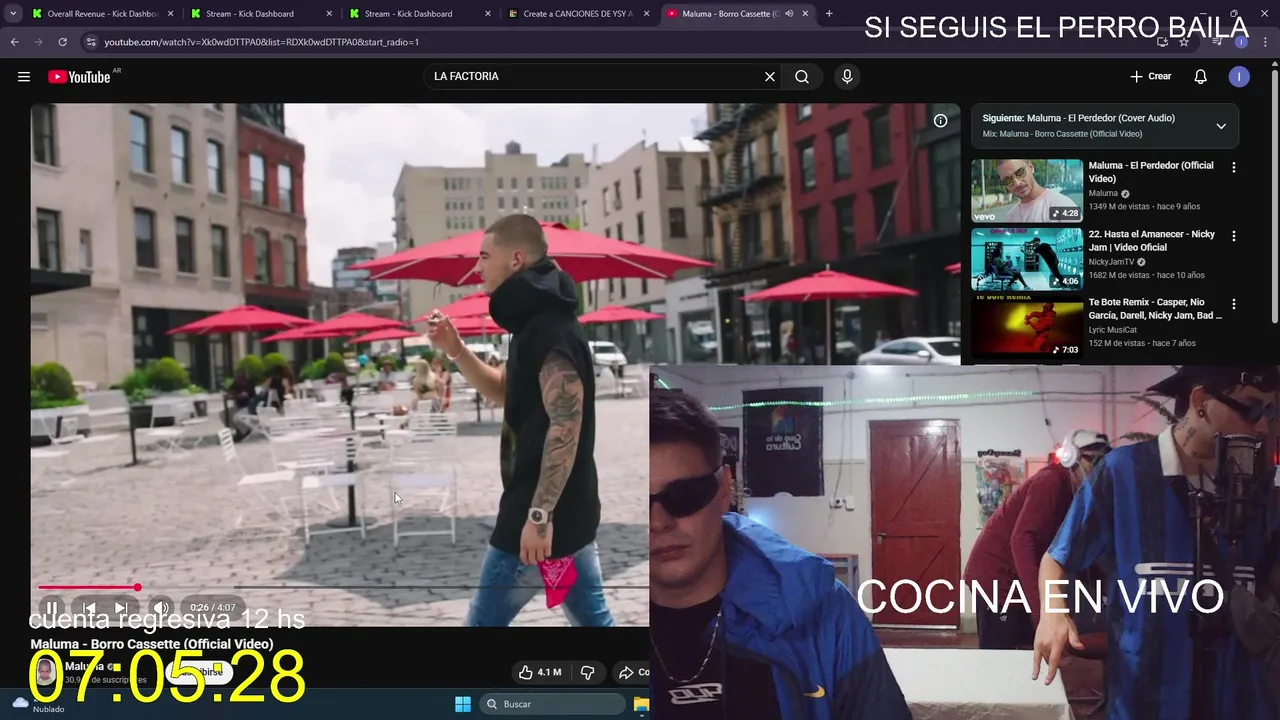Clear the LA FACTORIA search text

[770, 77]
